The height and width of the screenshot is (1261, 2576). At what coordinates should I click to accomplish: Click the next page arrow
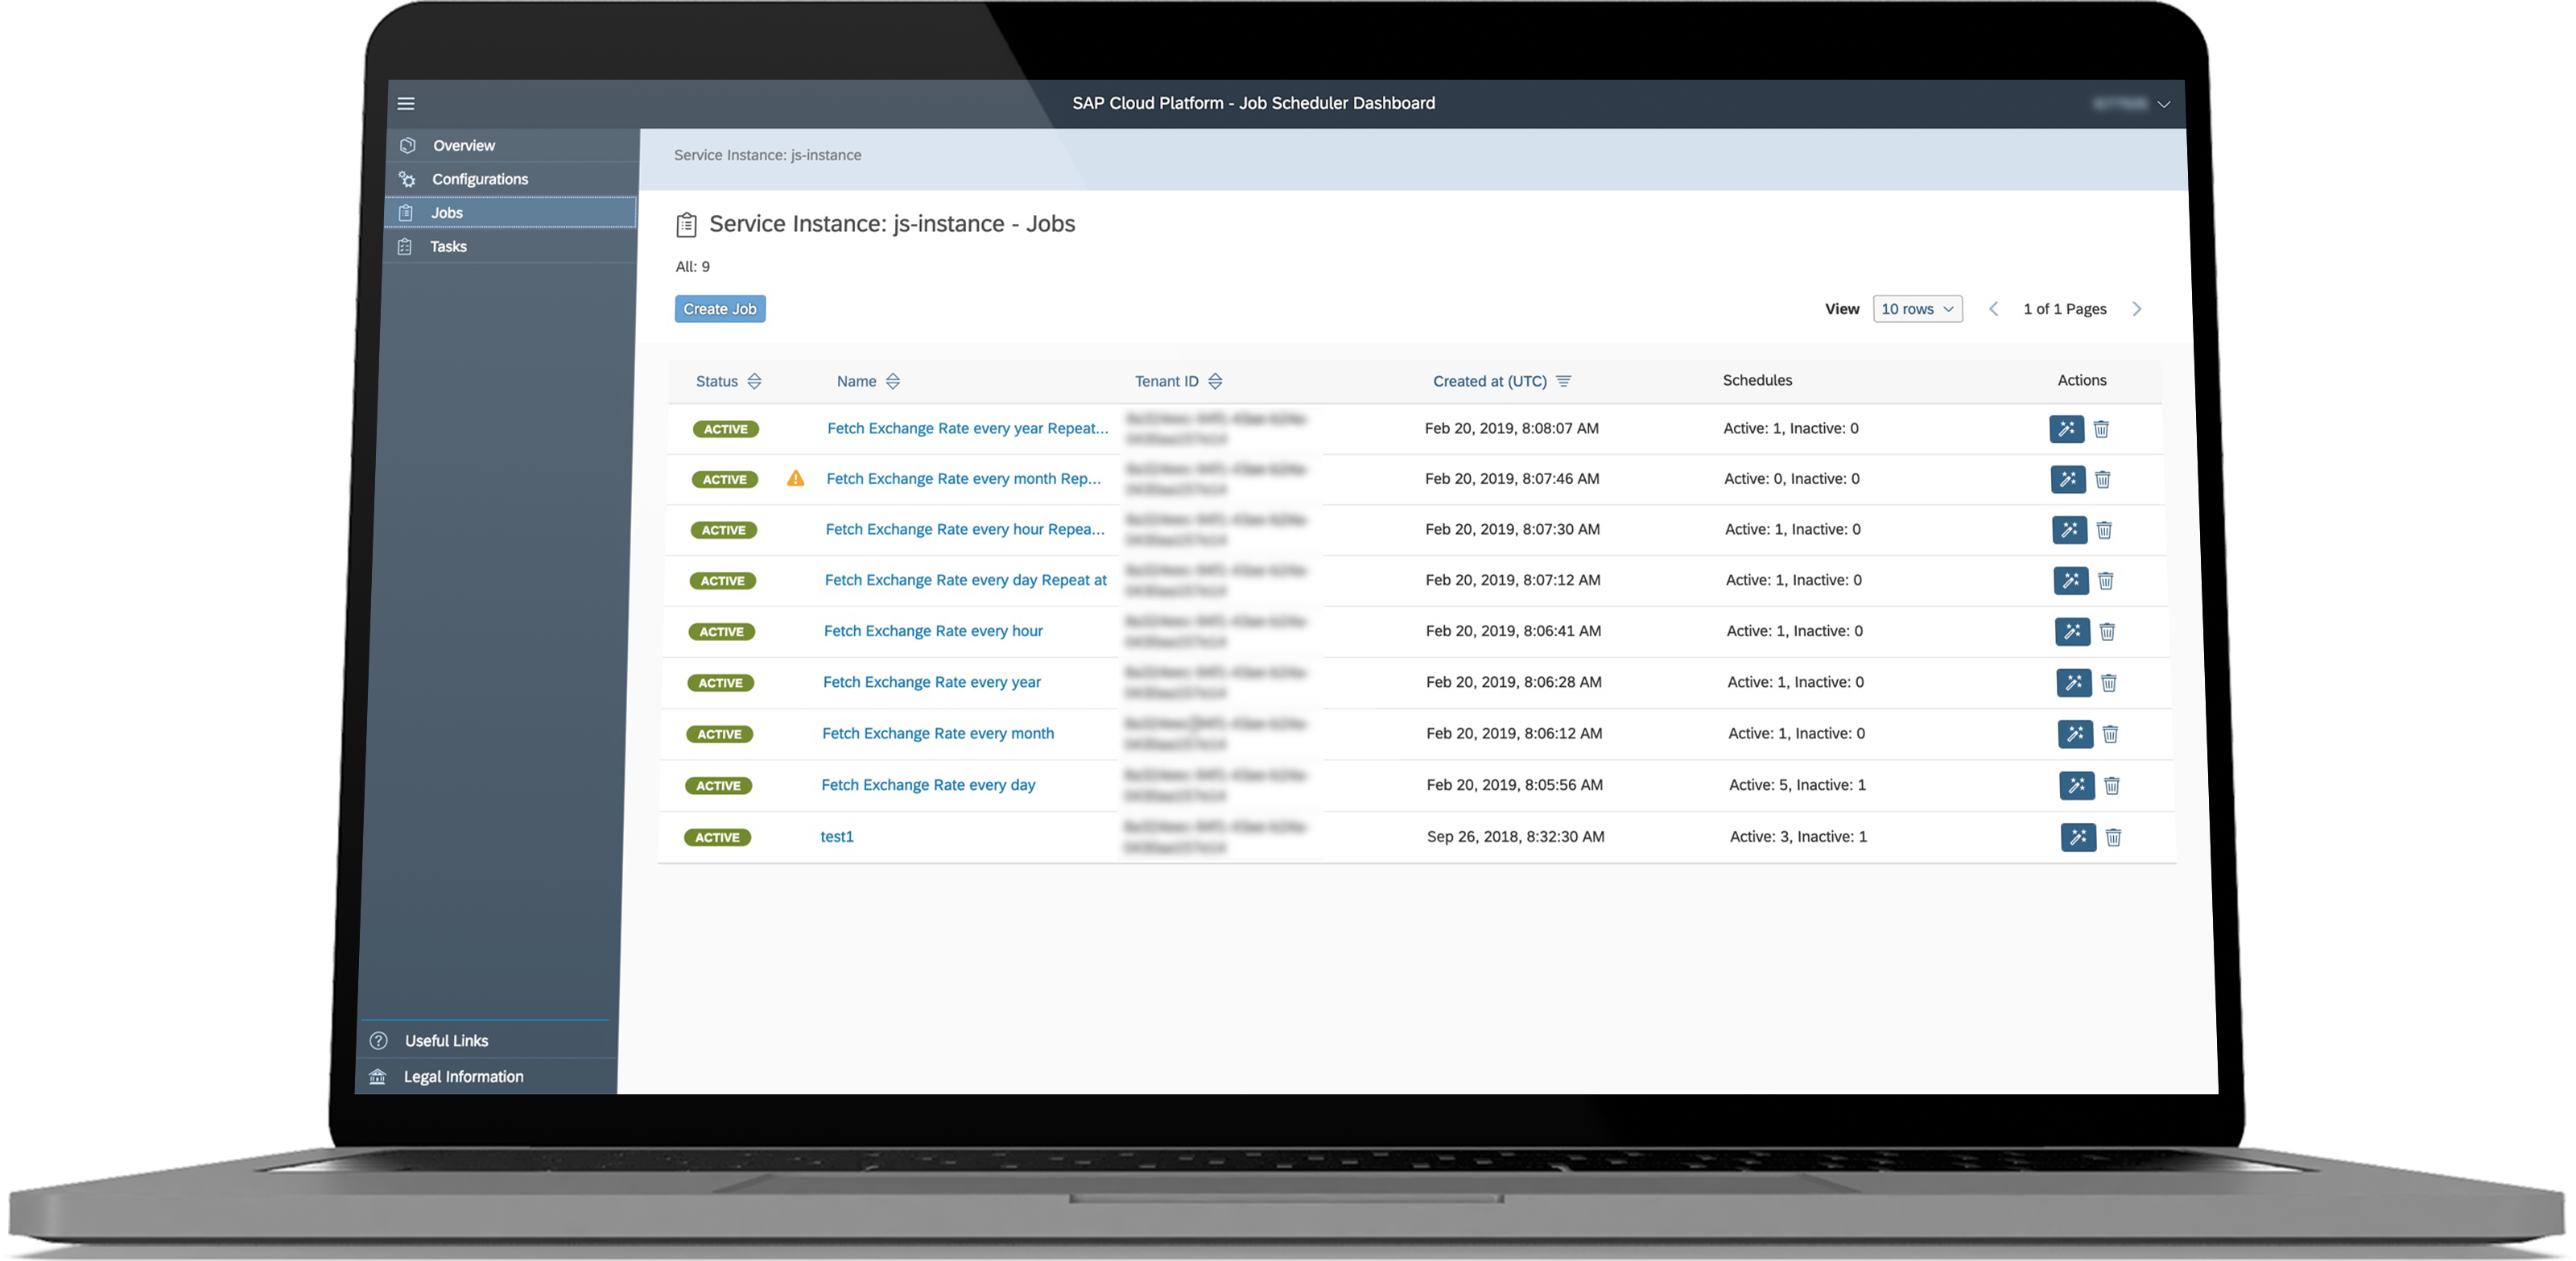(2138, 308)
